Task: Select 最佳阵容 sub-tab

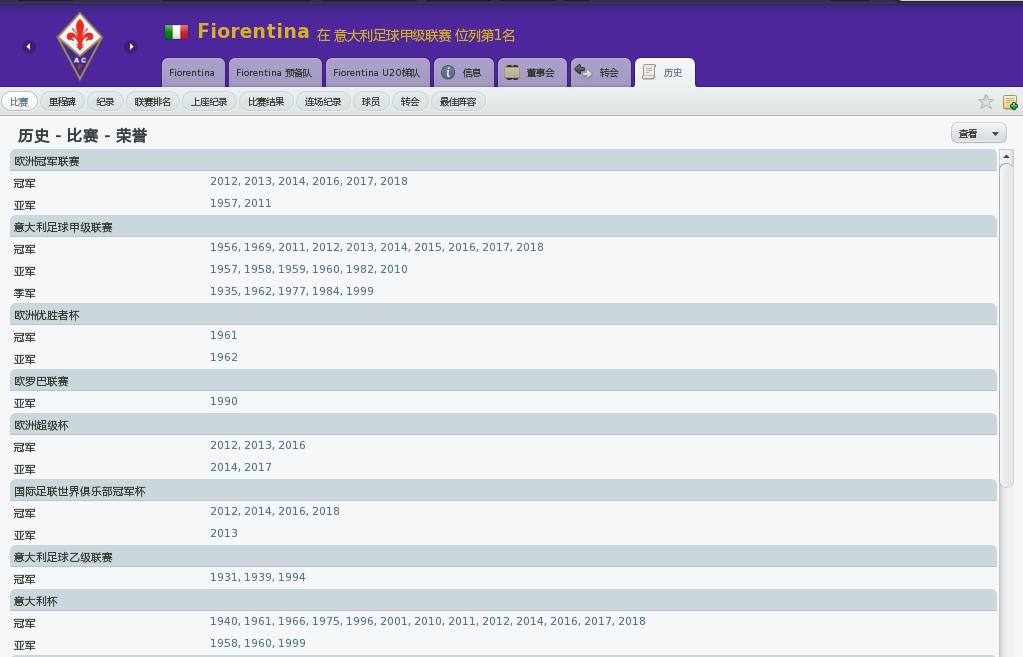Action: [x=458, y=102]
